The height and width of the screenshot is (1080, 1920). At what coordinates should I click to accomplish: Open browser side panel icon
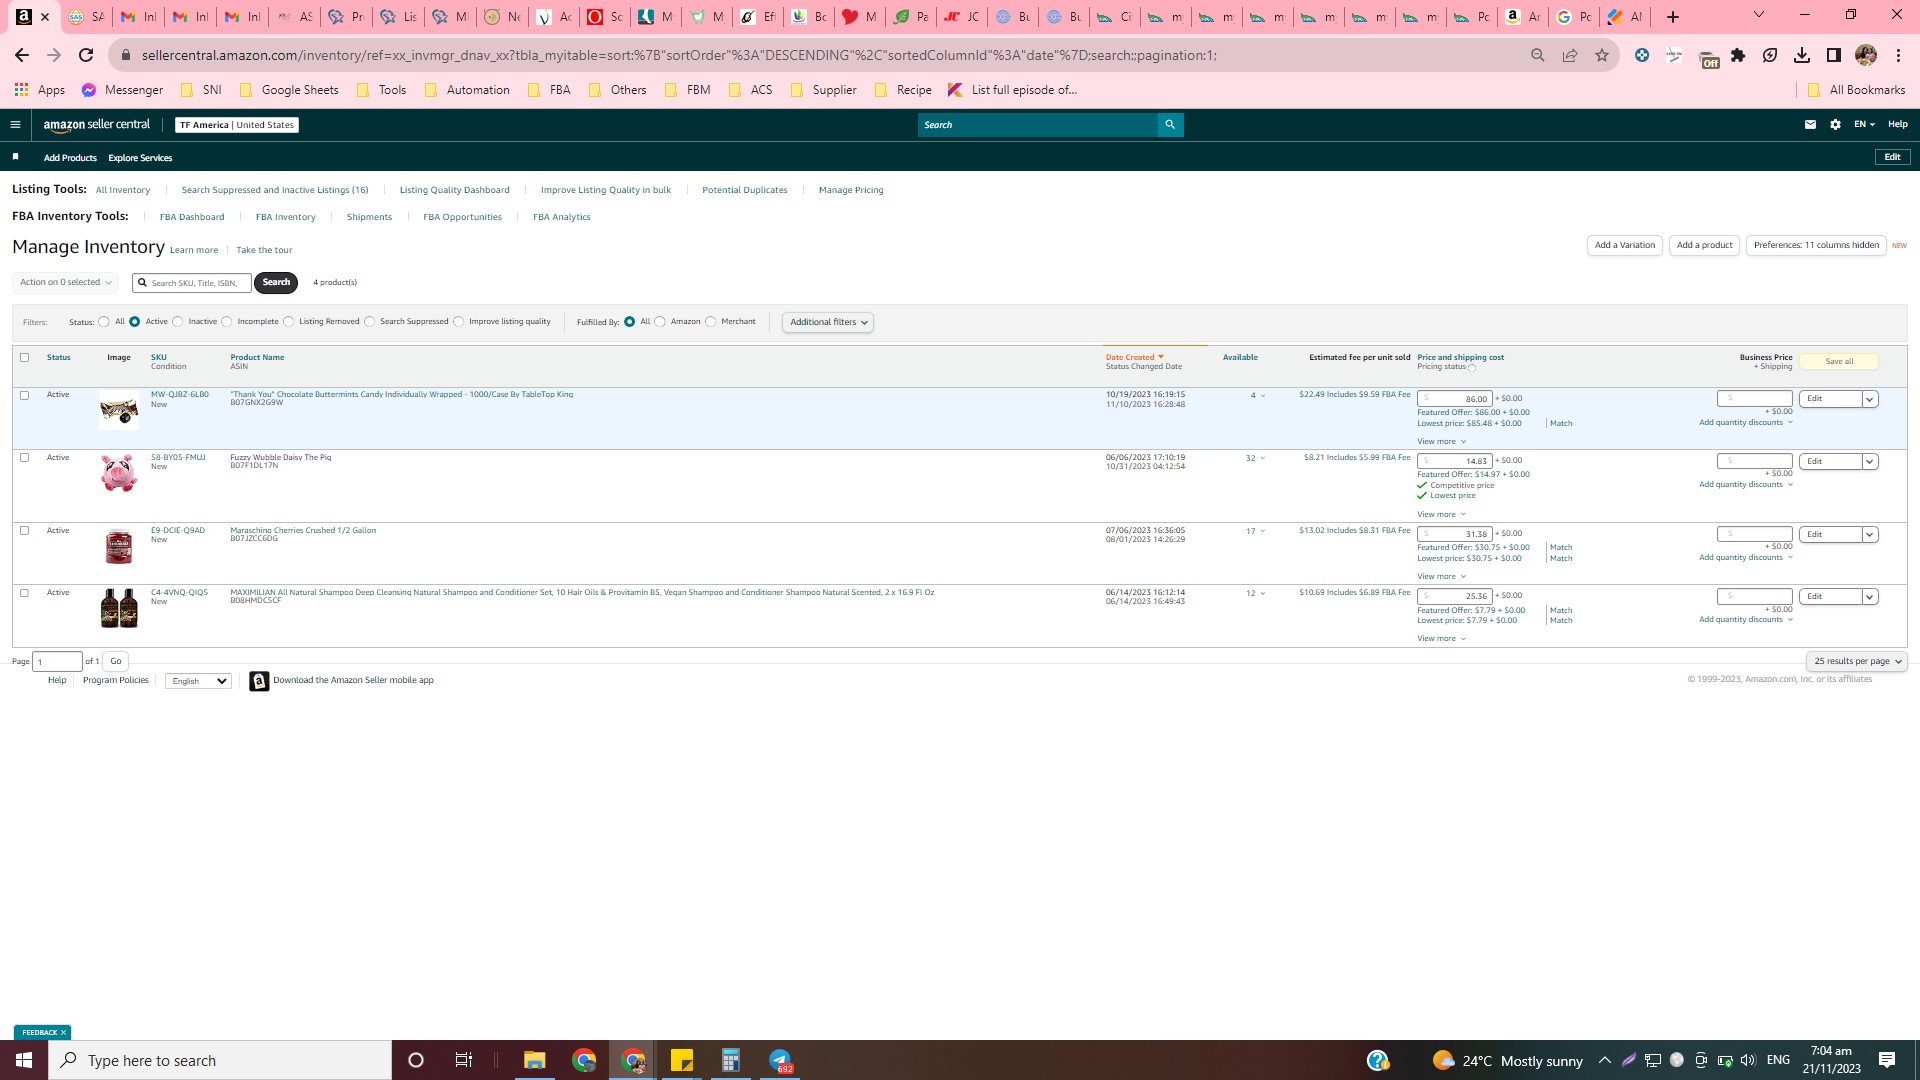(x=1834, y=55)
